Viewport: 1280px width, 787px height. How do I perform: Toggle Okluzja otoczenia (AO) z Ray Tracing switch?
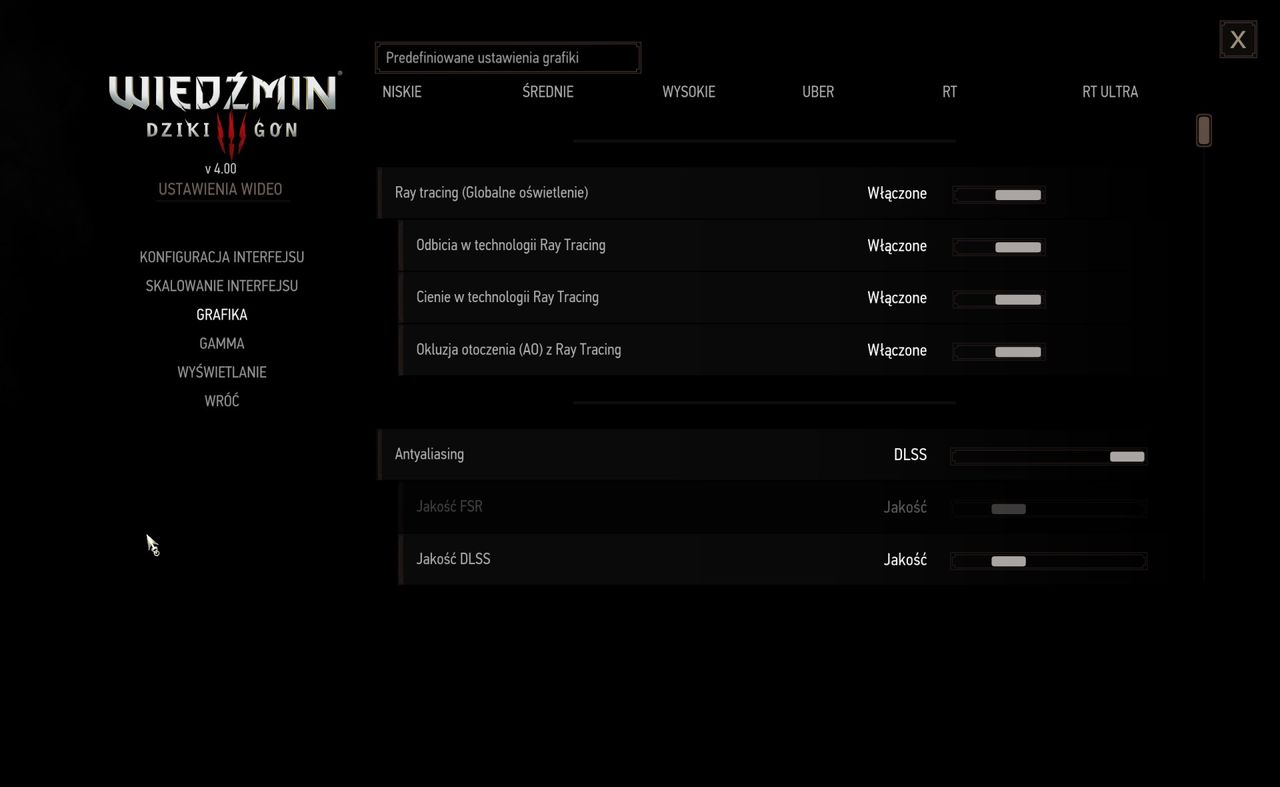point(999,351)
